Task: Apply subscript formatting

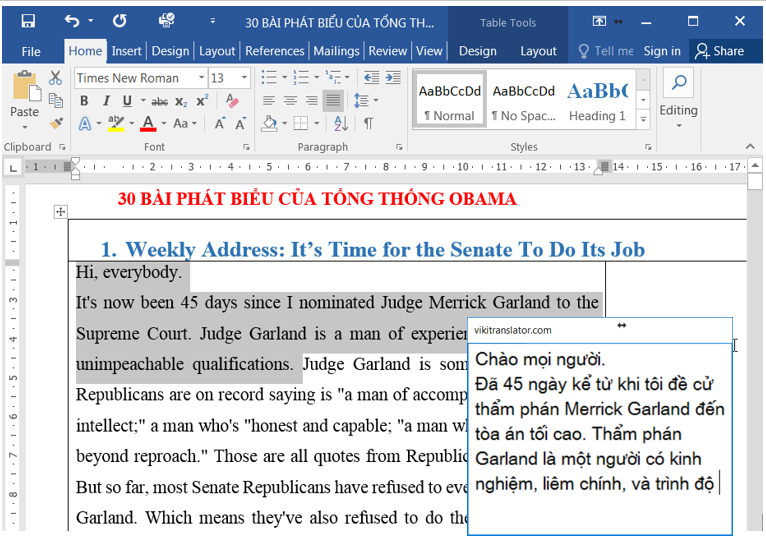Action: tap(181, 101)
